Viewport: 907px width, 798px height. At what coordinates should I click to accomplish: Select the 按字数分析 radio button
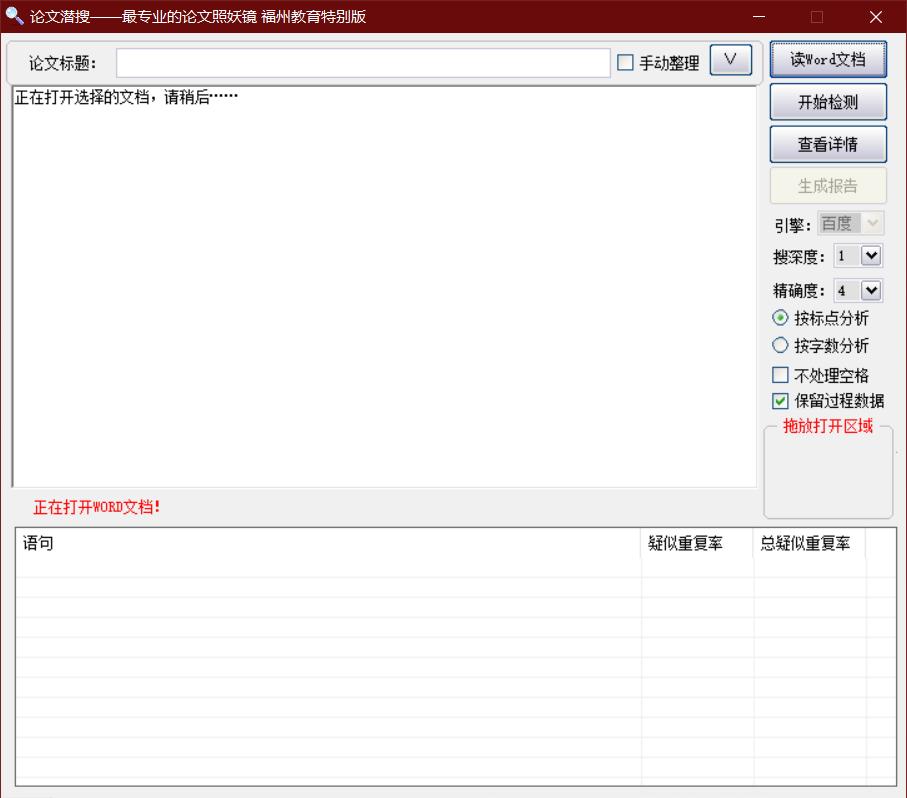point(780,345)
